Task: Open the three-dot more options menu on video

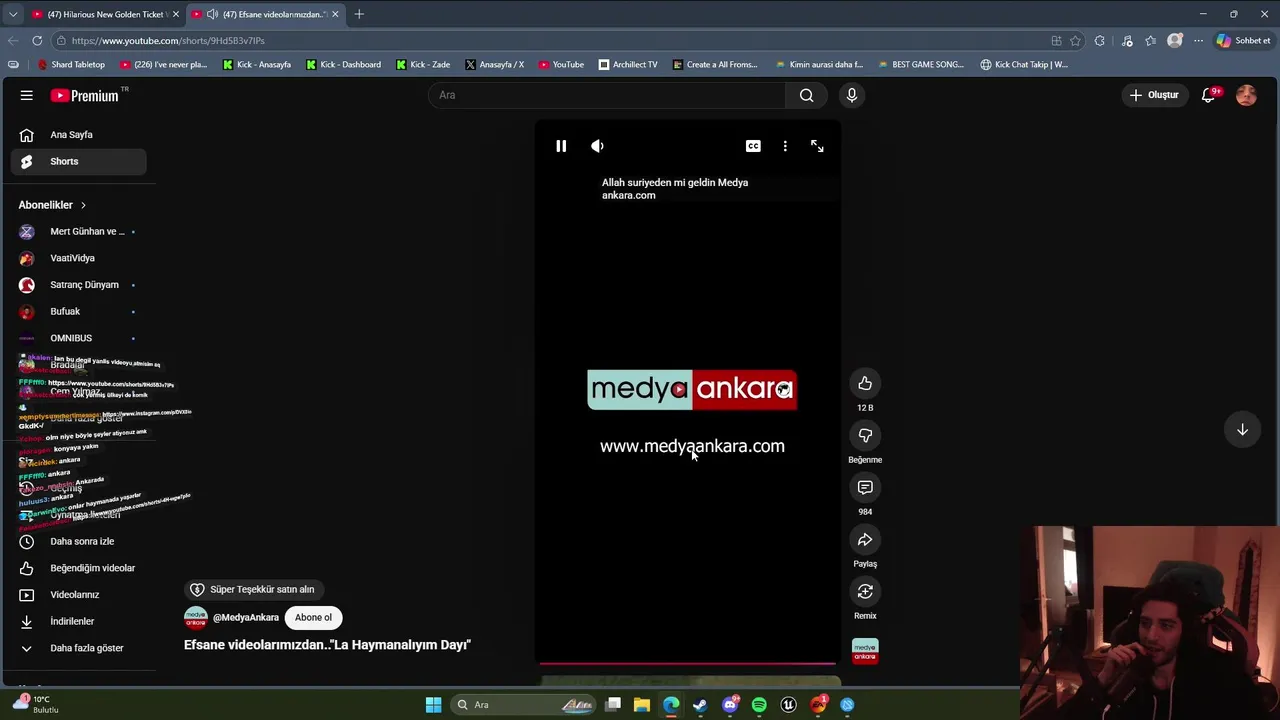Action: click(x=785, y=146)
